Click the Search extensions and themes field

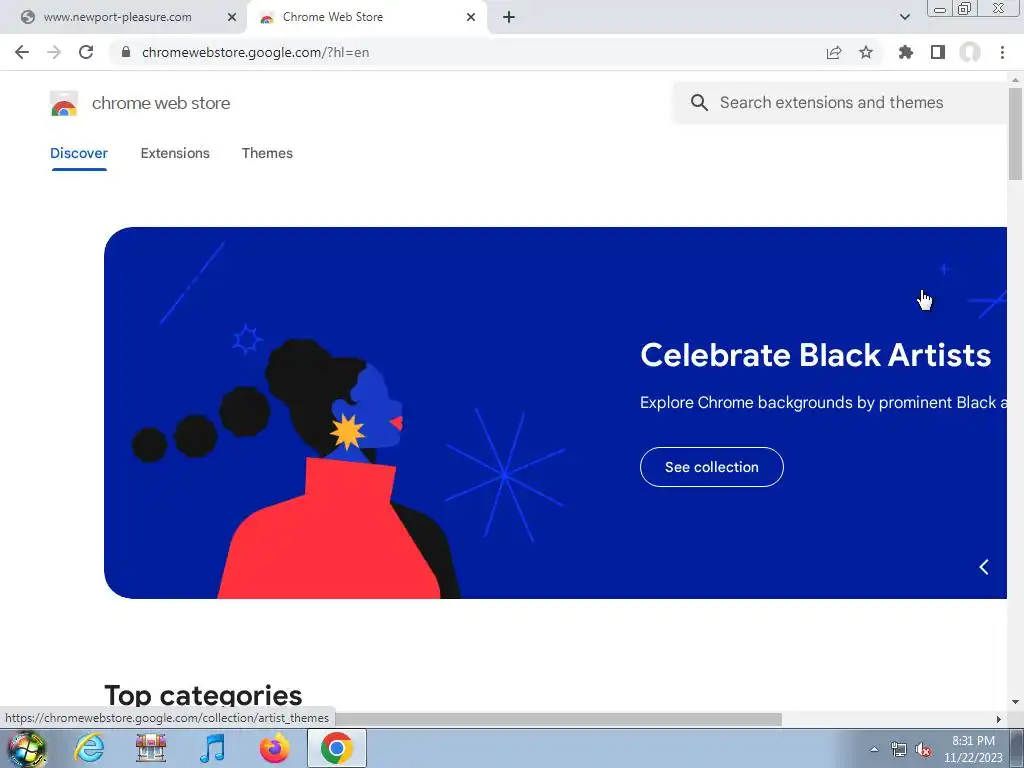[842, 103]
